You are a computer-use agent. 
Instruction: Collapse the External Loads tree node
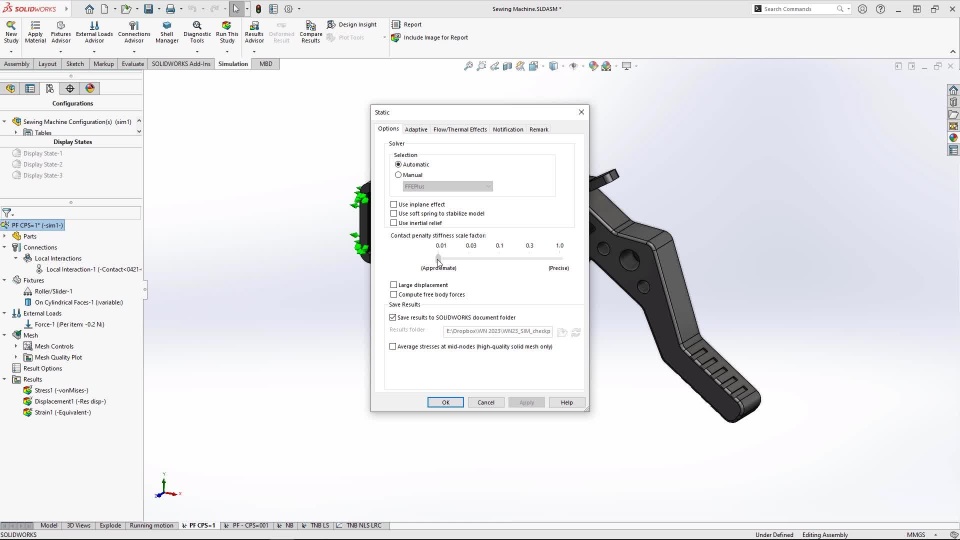tap(5, 313)
